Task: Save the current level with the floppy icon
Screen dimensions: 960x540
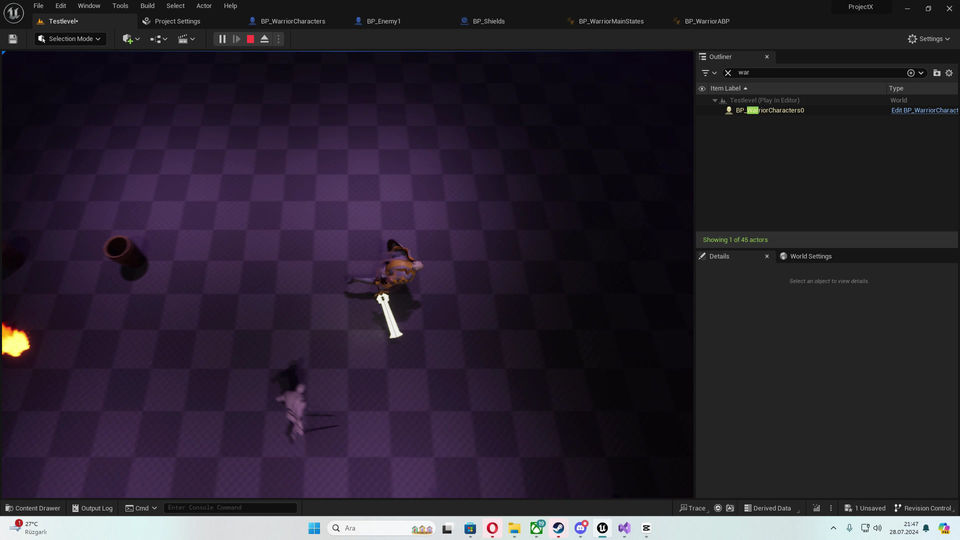Action: 13,39
